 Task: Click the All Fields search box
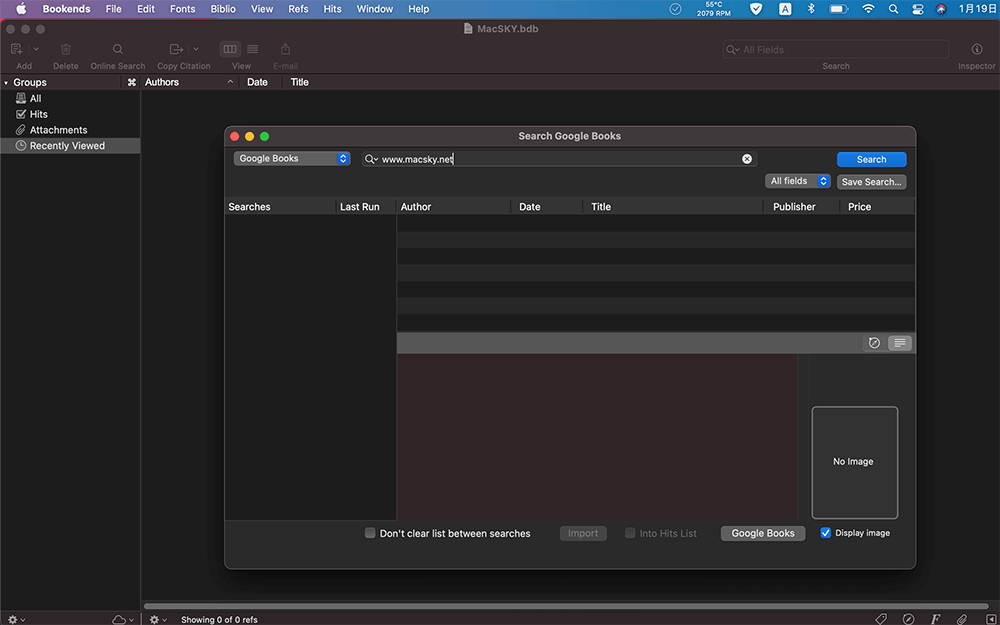point(835,50)
